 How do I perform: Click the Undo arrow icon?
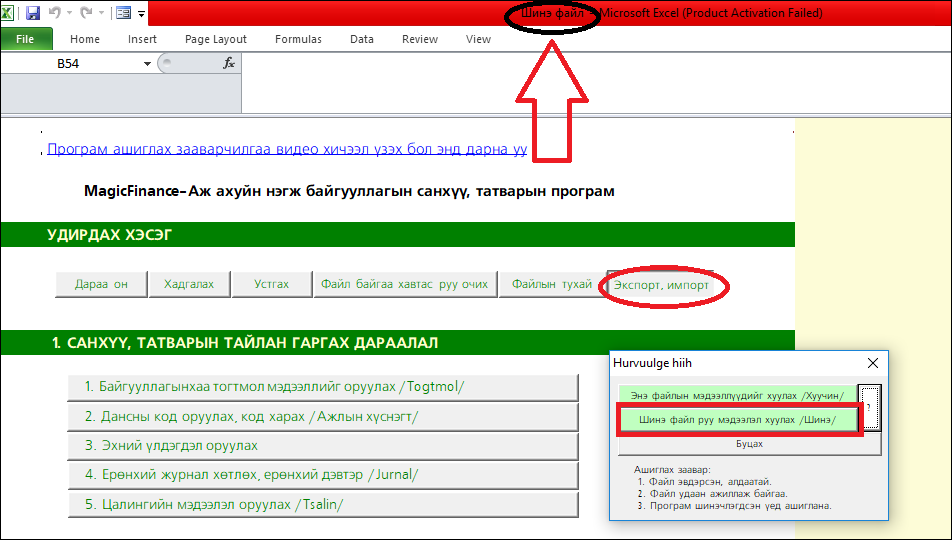tap(56, 13)
